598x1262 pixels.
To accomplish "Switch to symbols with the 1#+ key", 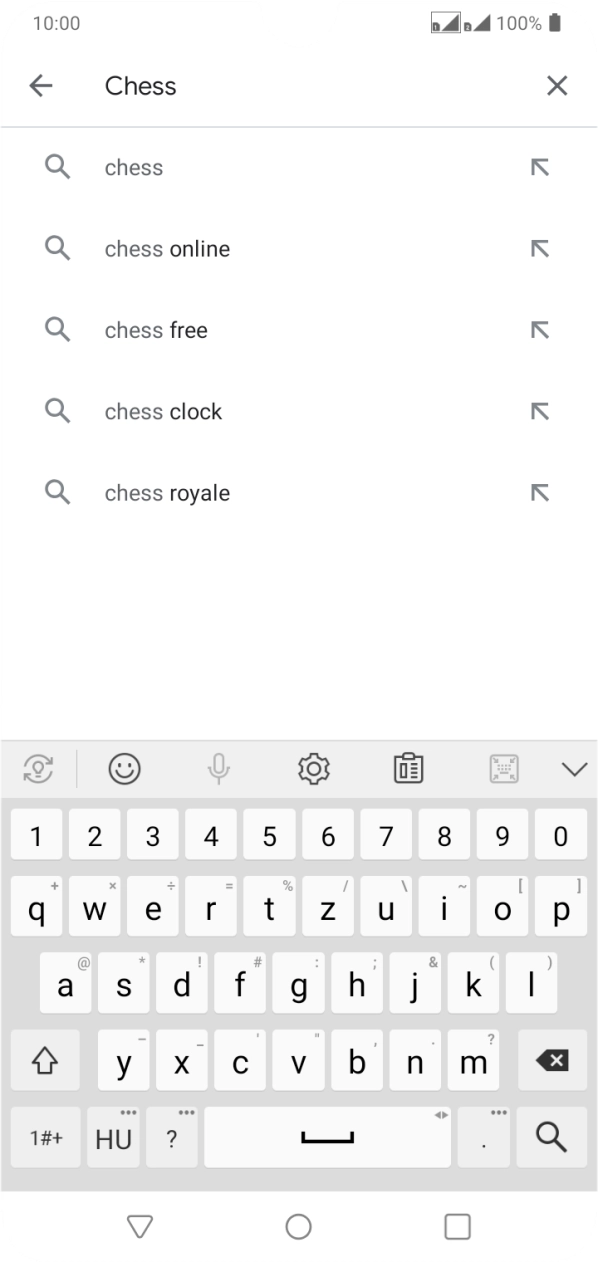I will [x=45, y=1137].
